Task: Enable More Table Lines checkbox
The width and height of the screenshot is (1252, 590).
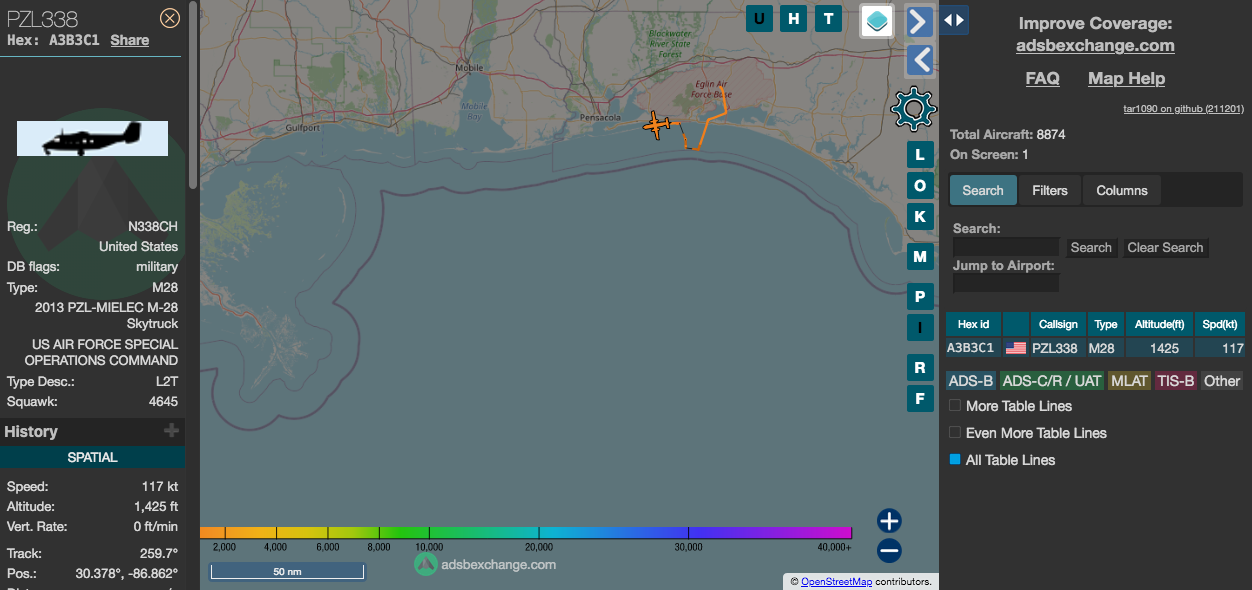Action: pos(955,406)
